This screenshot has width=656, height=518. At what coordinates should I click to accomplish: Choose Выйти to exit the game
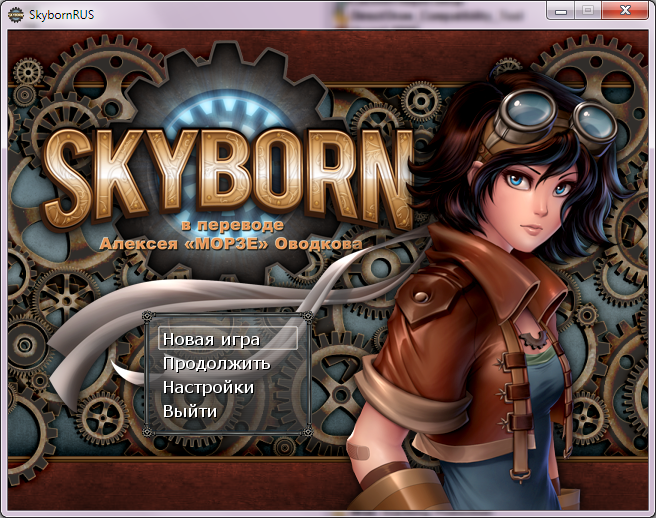[190, 411]
